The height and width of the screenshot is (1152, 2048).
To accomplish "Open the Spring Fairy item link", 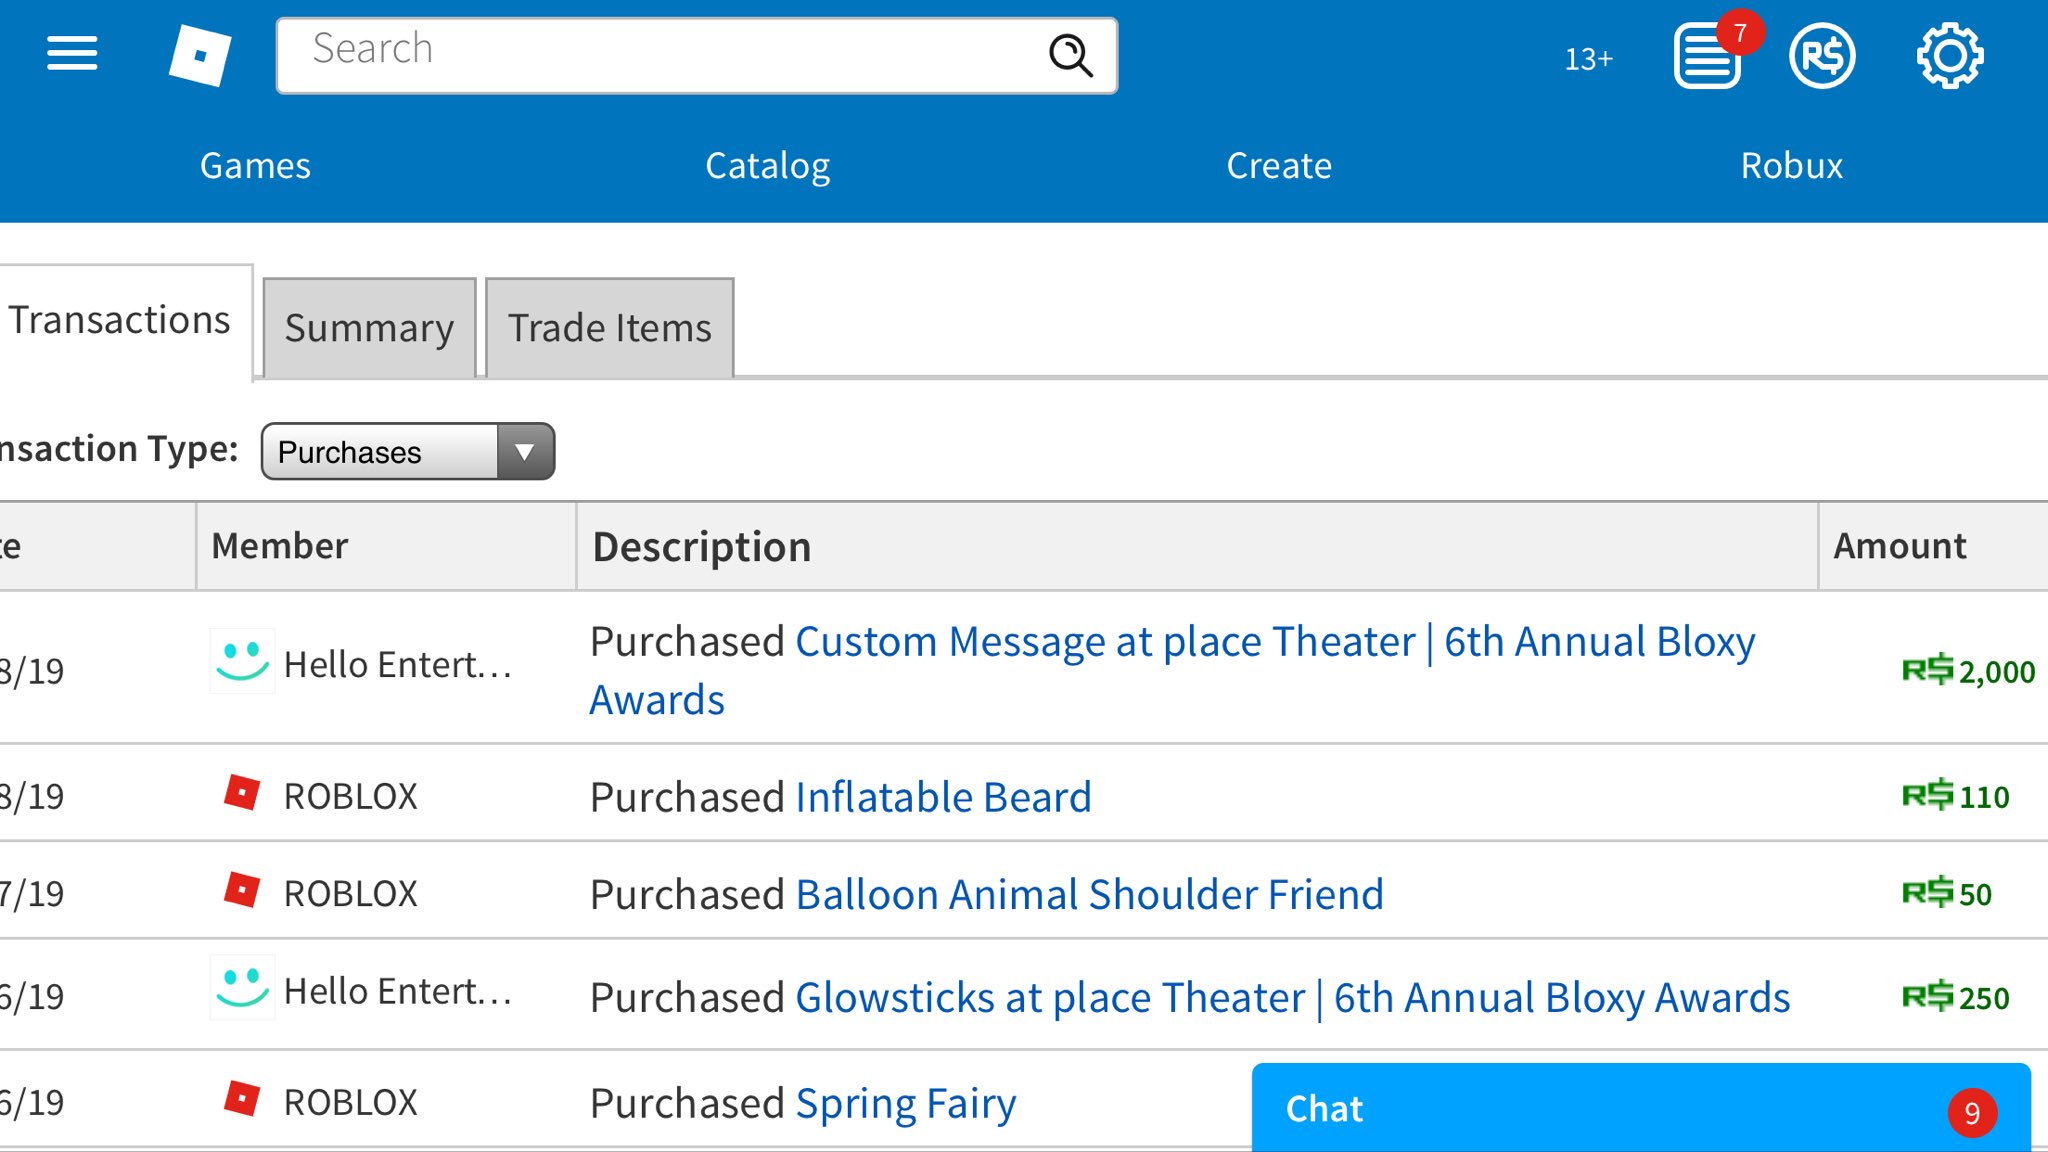I will pyautogui.click(x=906, y=1104).
